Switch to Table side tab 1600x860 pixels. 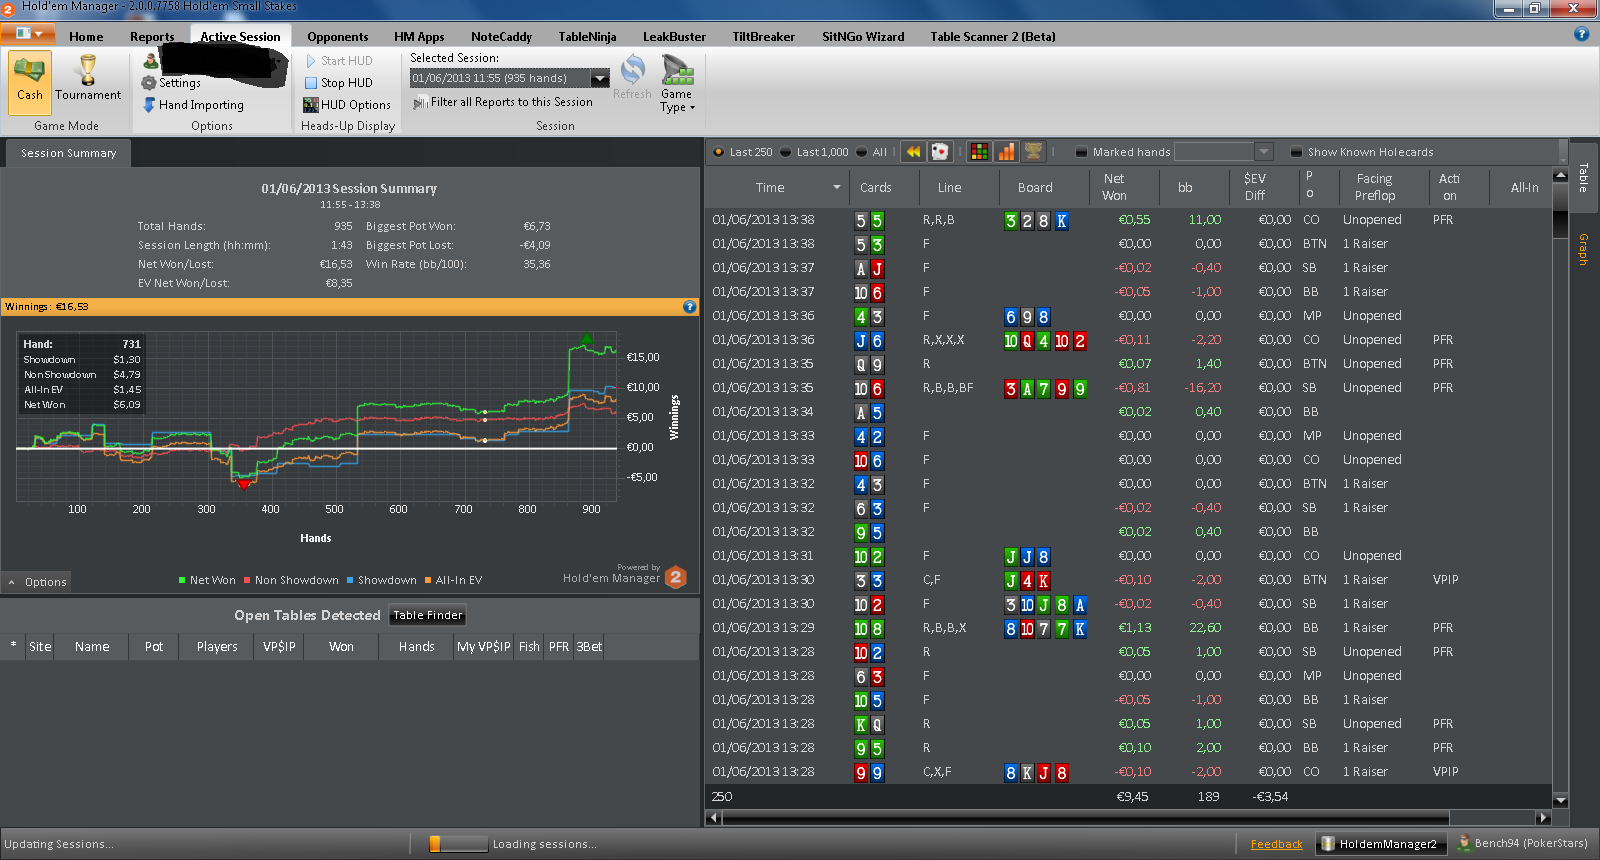(x=1583, y=177)
